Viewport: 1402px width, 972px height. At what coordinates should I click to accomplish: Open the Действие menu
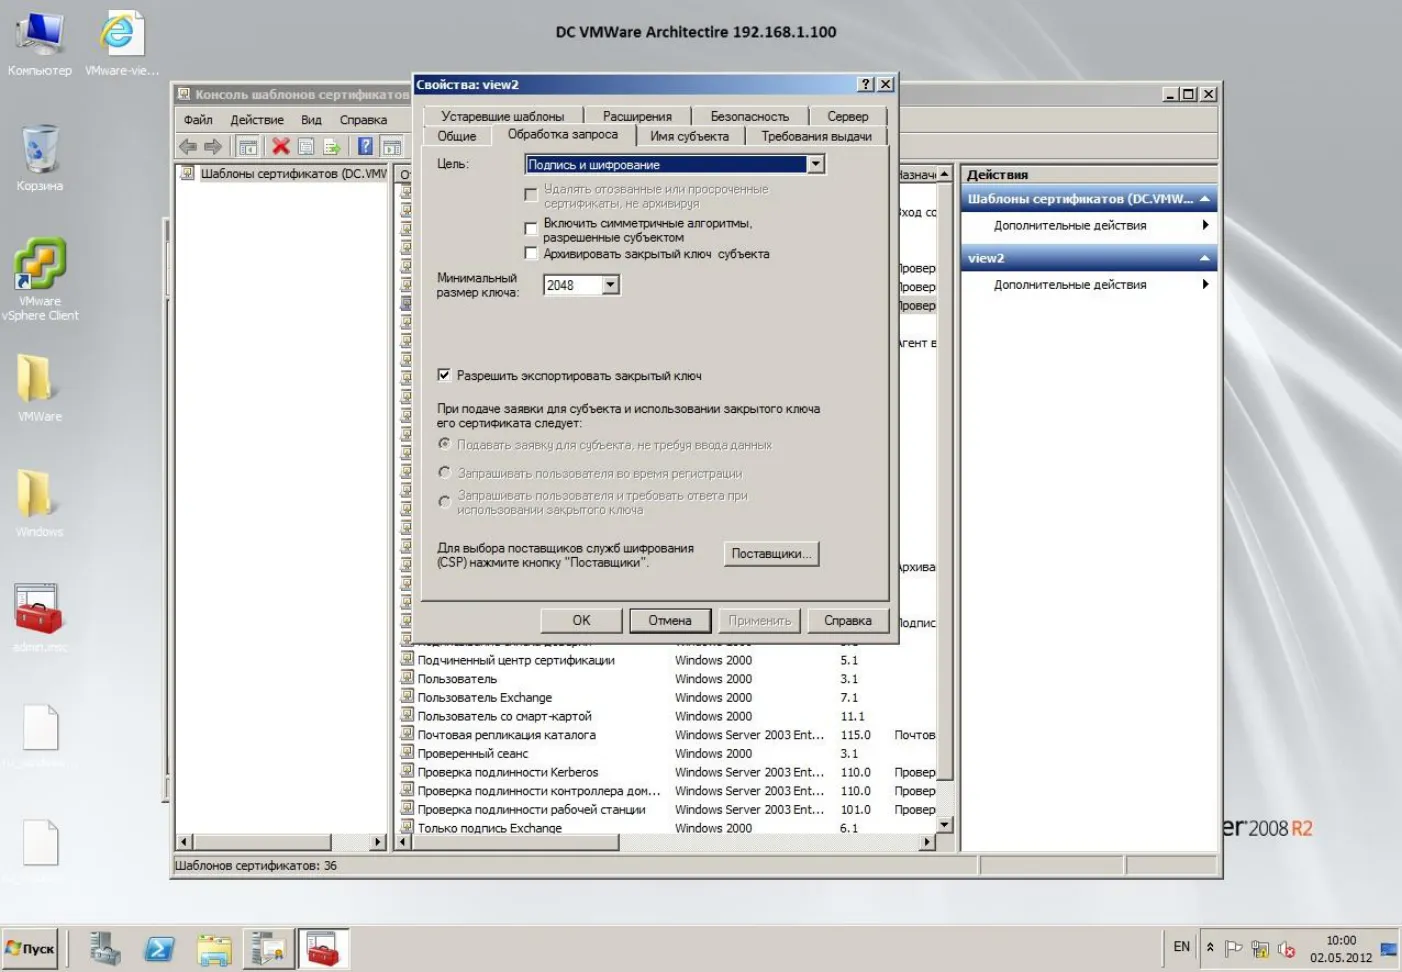coord(257,119)
